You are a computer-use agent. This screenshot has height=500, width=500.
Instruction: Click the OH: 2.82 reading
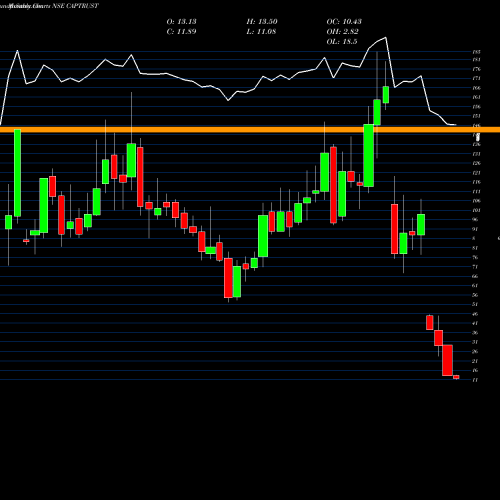[x=342, y=32]
